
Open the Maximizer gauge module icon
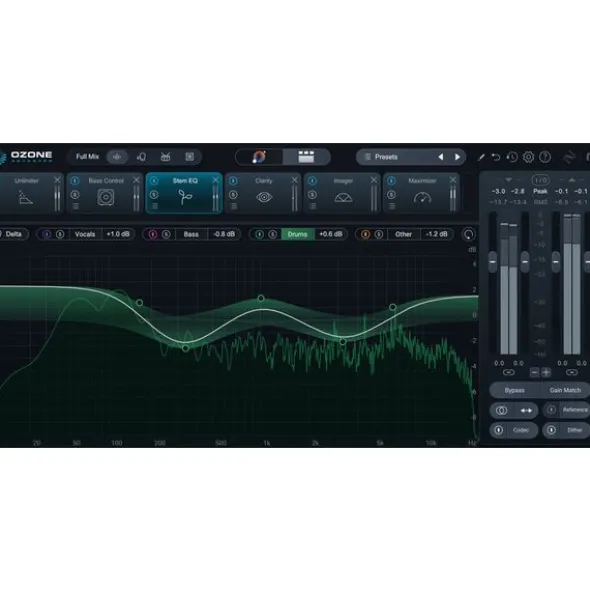point(422,197)
